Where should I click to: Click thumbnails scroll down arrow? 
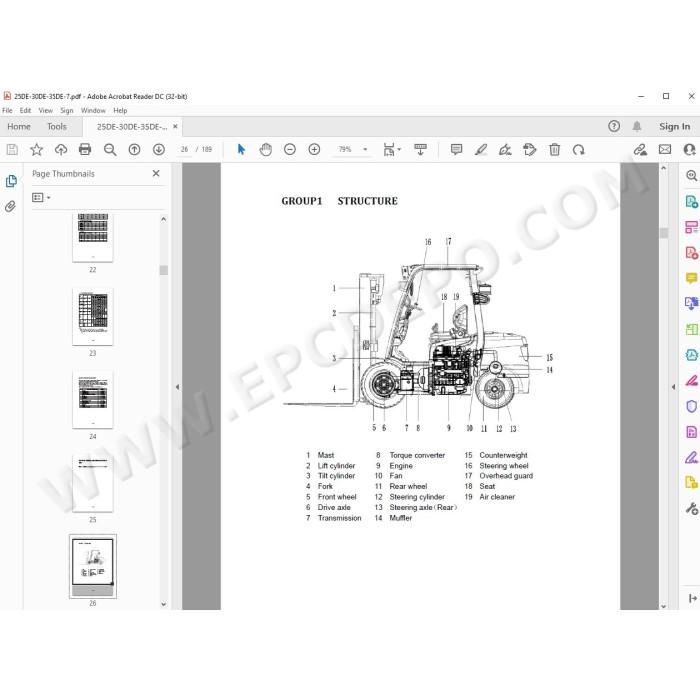click(x=163, y=604)
